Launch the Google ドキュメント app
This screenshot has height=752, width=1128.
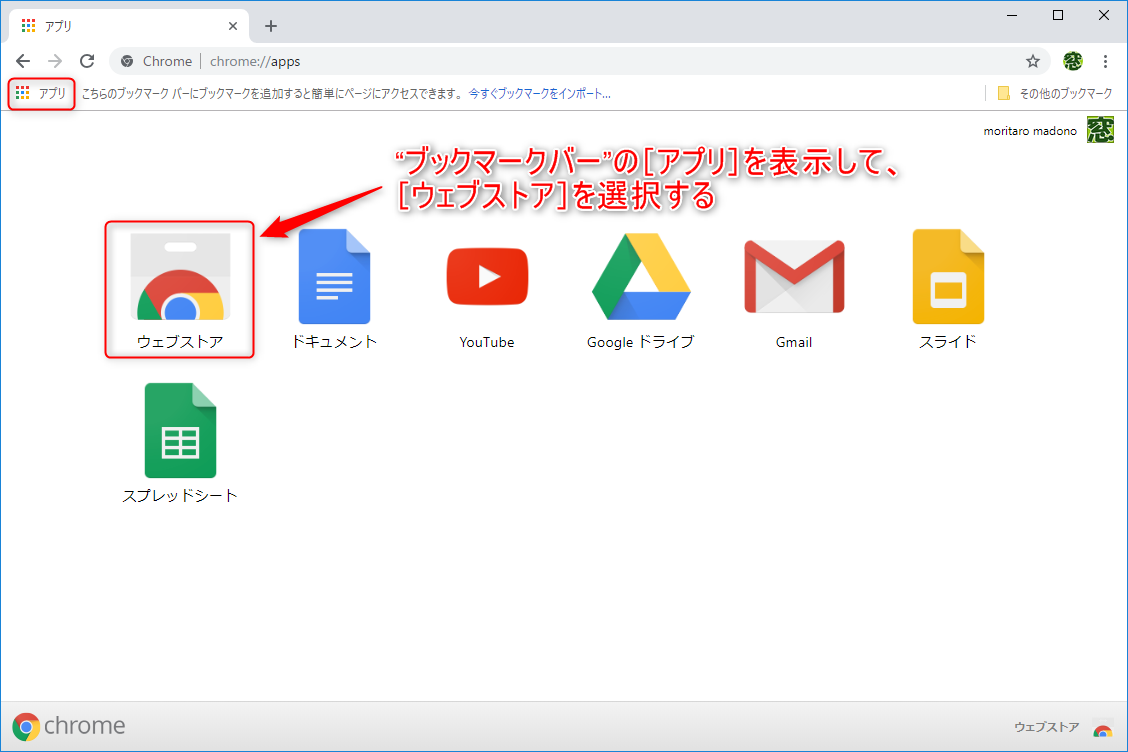(333, 277)
